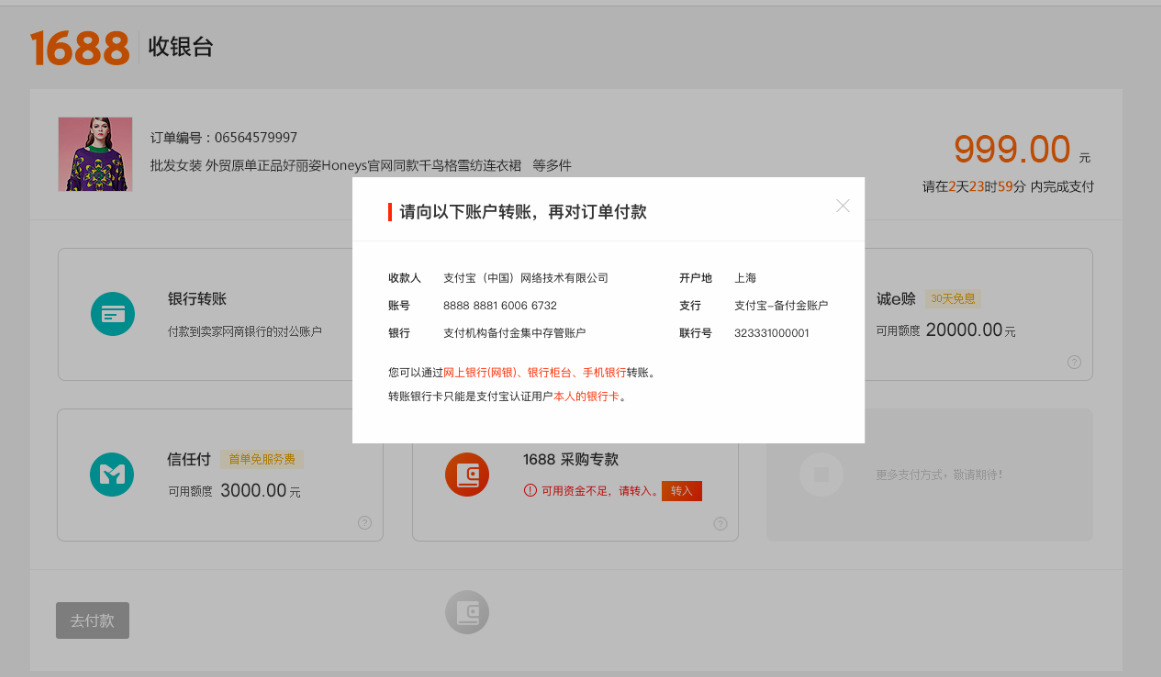This screenshot has width=1161, height=677.
Task: Click the red text 本人的银行卡
Action: 586,396
